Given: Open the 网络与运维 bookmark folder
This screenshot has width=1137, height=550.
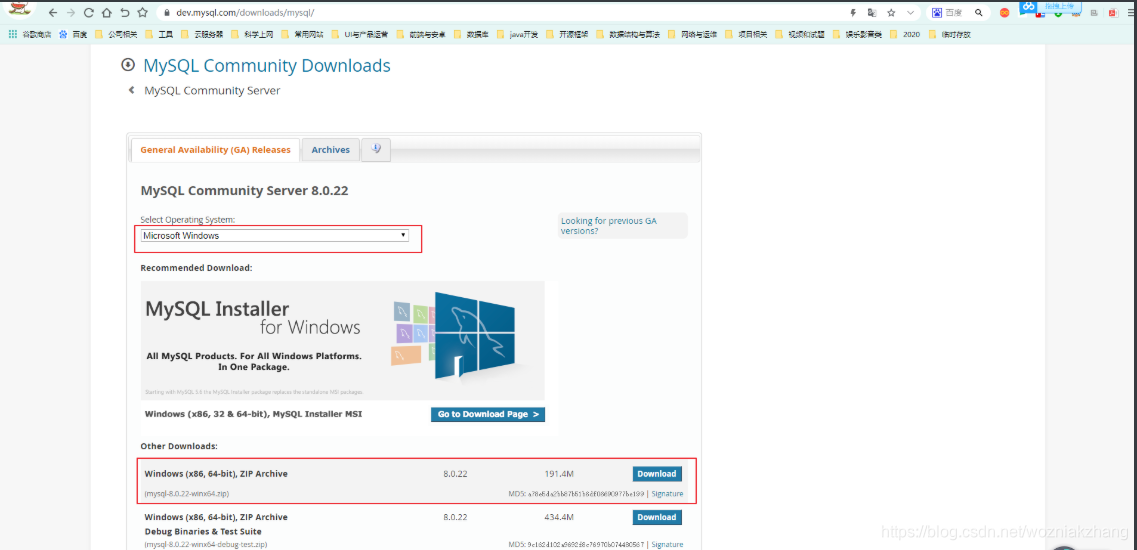Looking at the screenshot, I should [x=692, y=34].
